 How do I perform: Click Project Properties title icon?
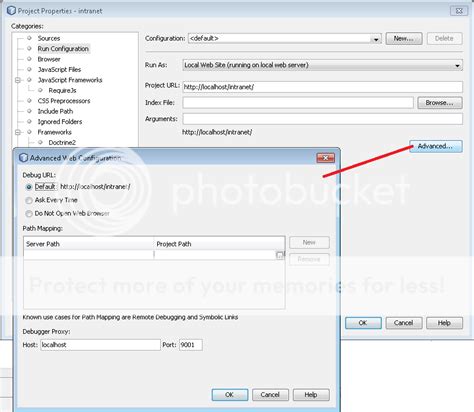pos(11,11)
